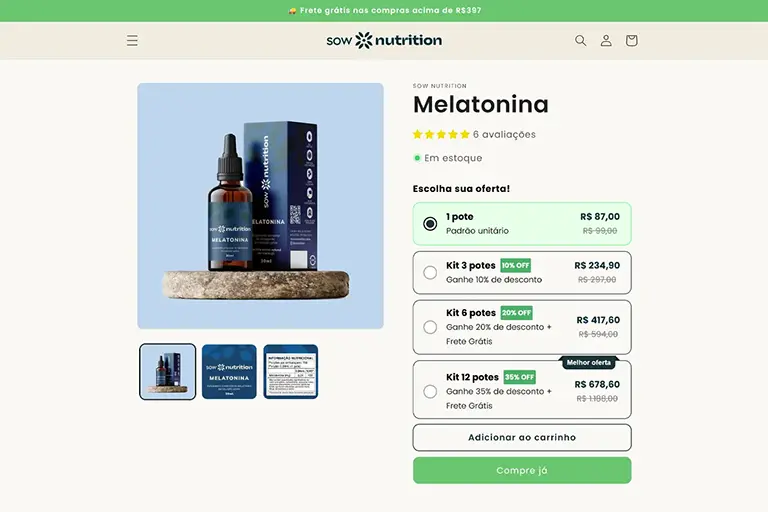The height and width of the screenshot is (512, 768).
Task: Click the free shipping announcement banner
Action: click(384, 10)
